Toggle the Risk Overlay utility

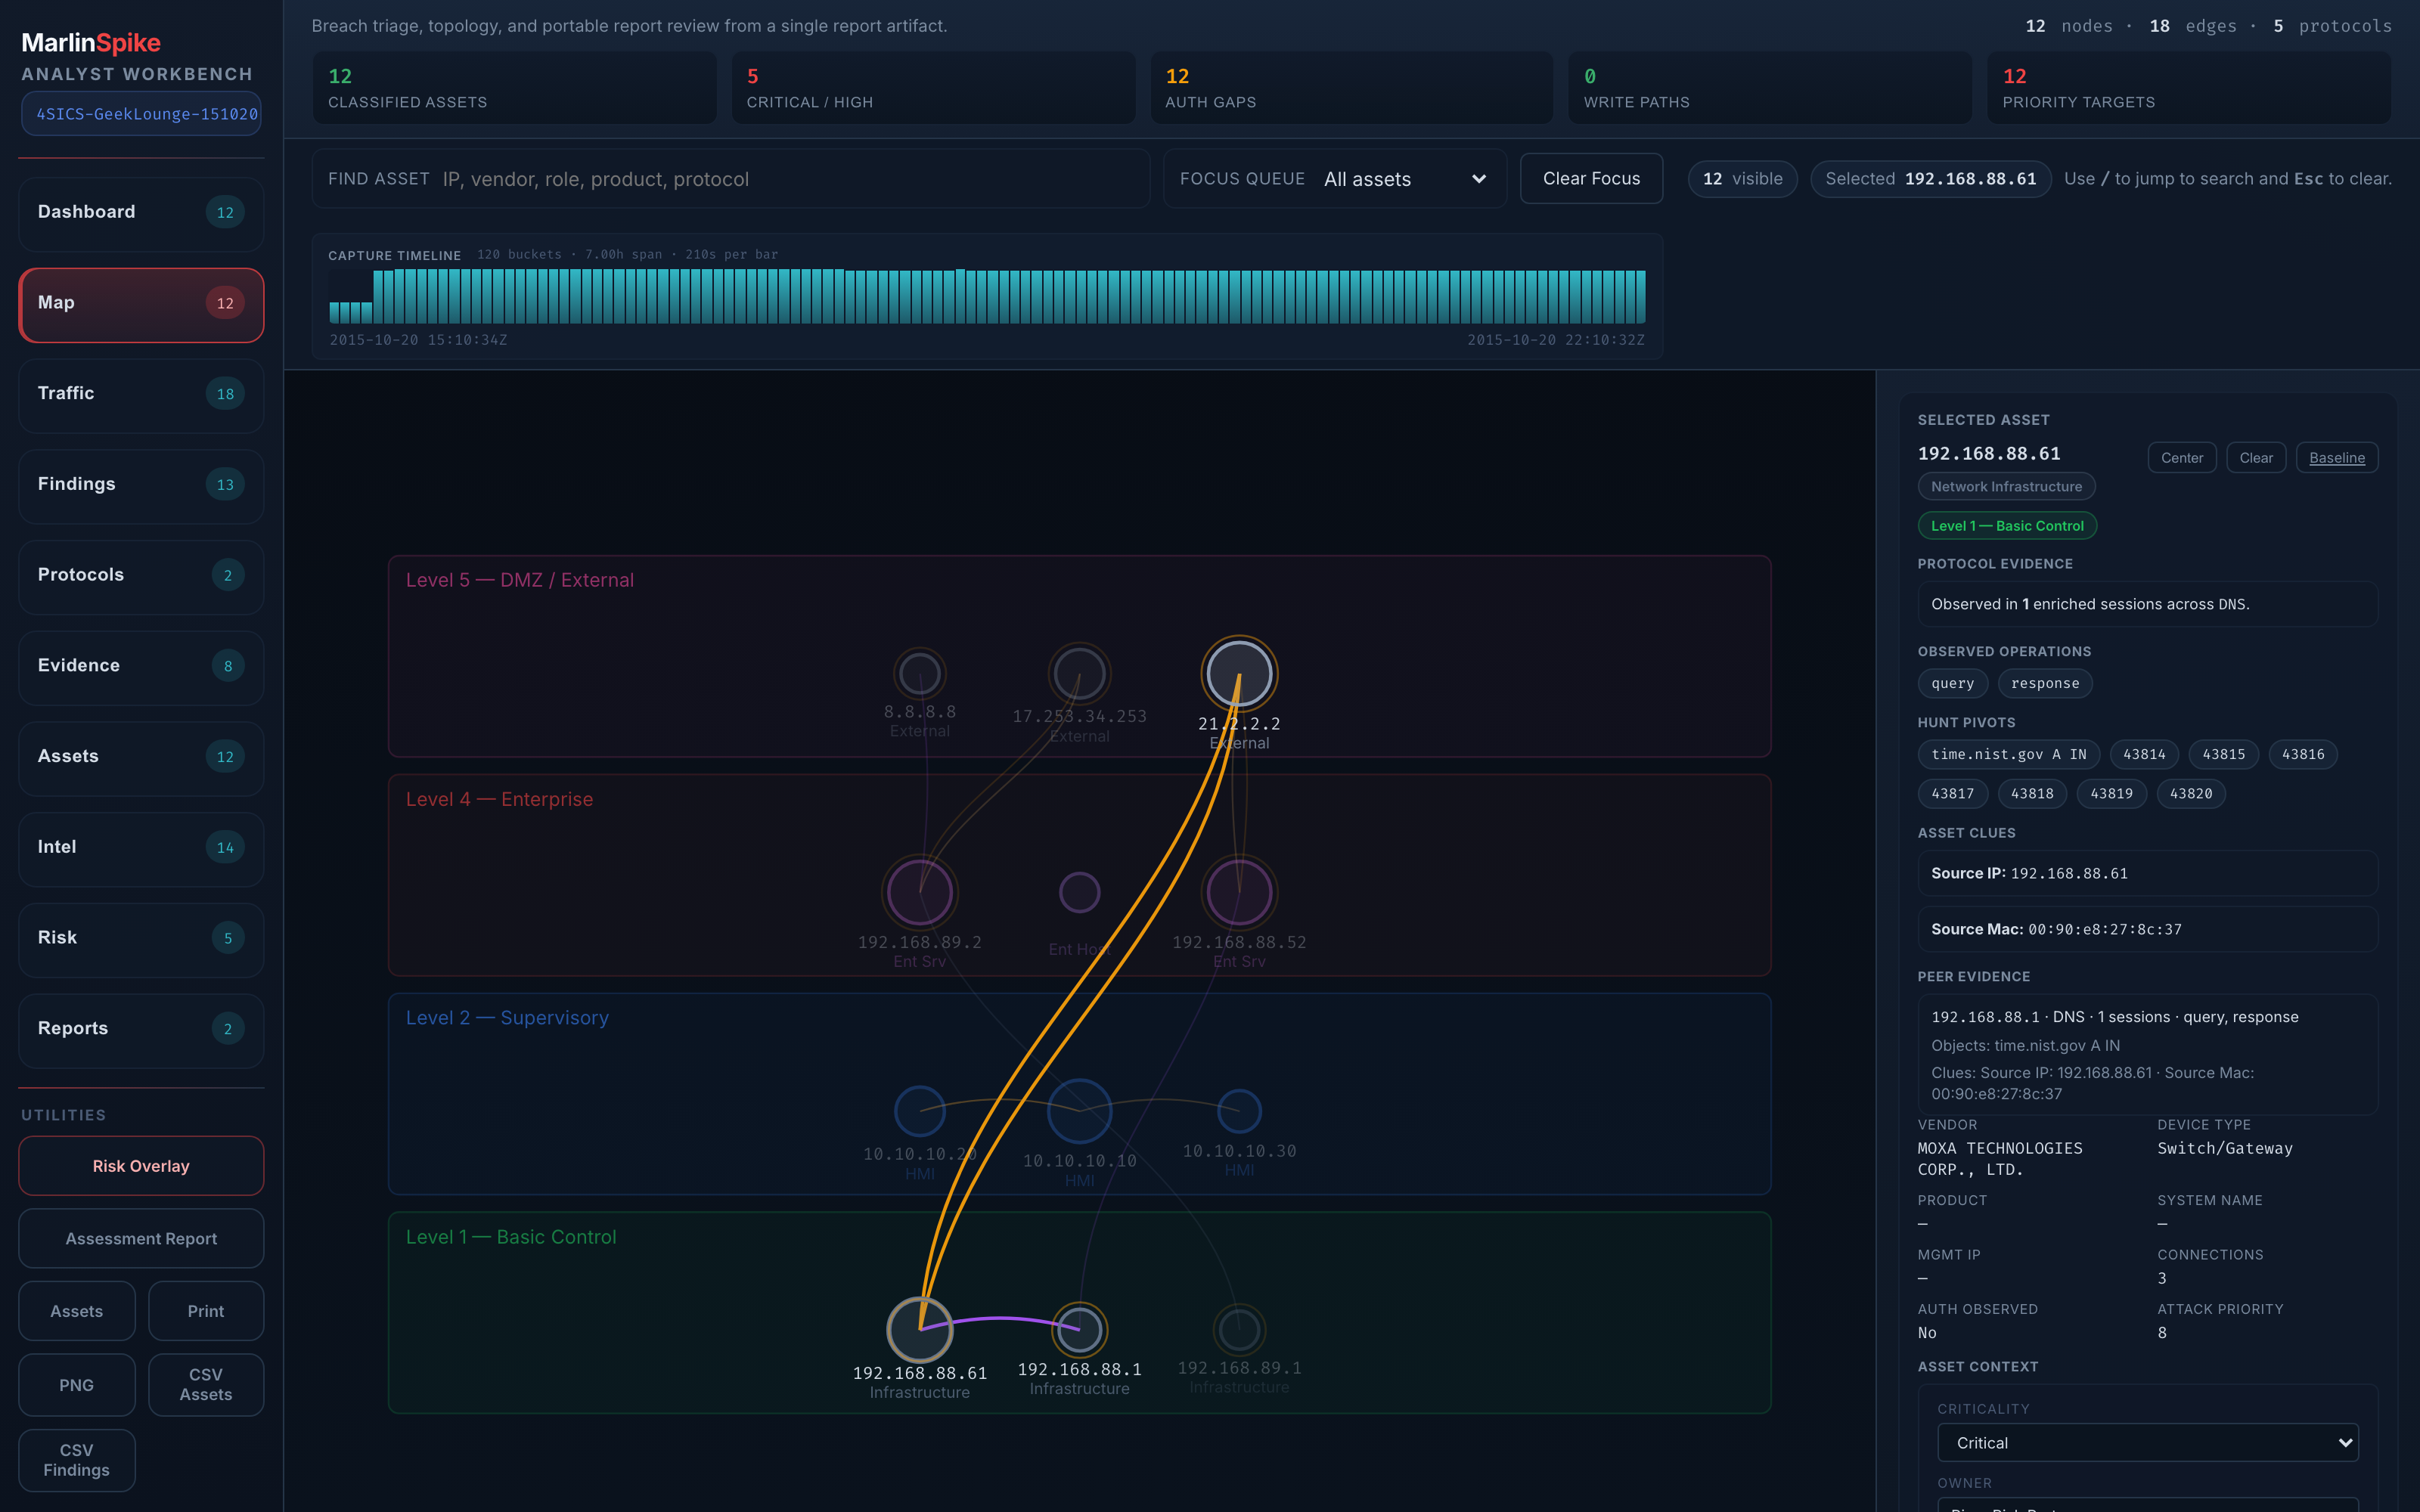[141, 1166]
